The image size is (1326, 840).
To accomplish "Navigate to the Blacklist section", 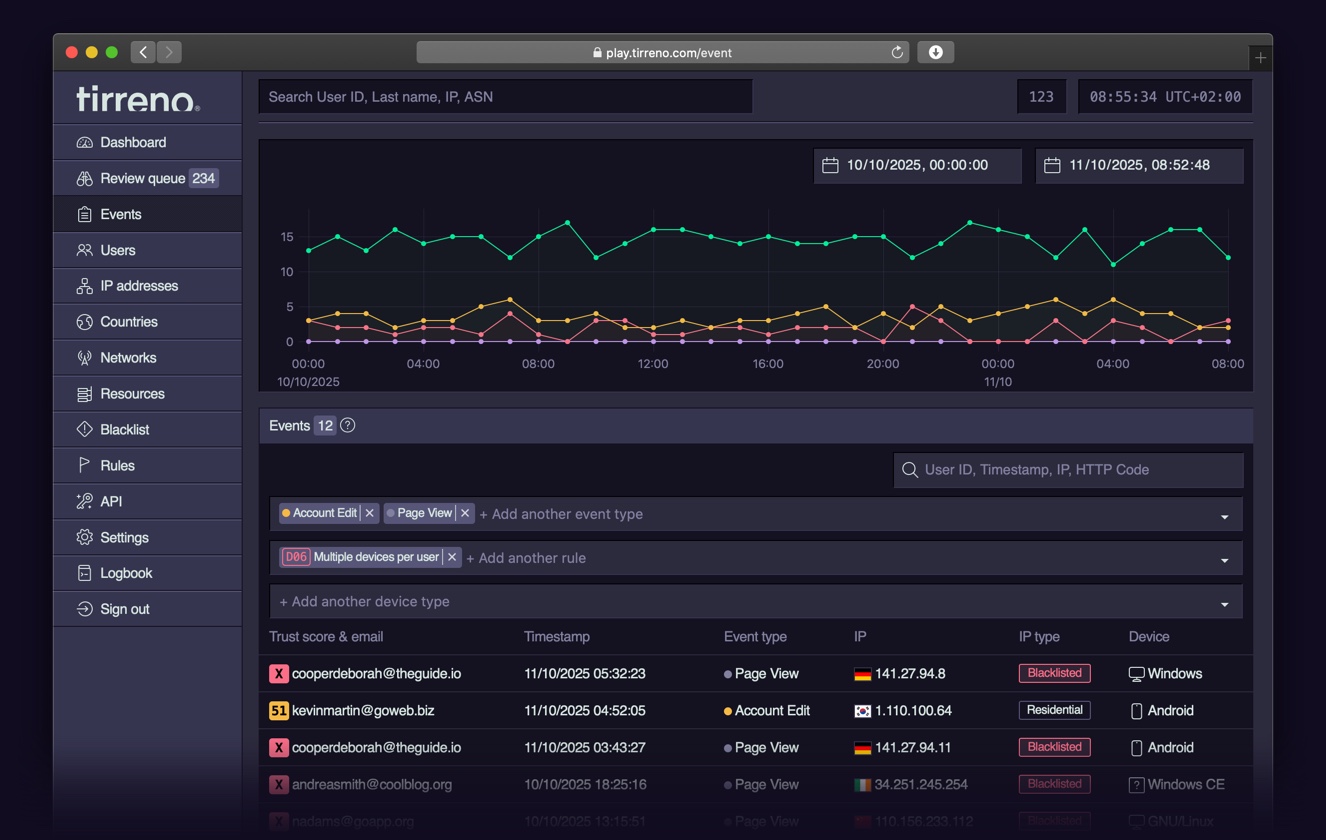I will click(125, 430).
